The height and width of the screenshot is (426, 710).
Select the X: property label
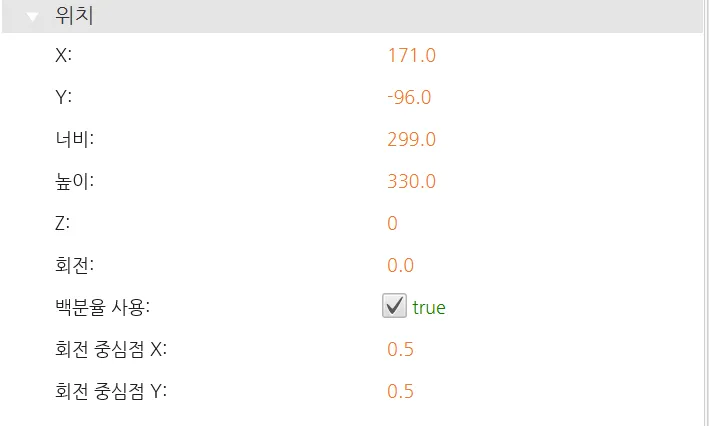click(64, 55)
